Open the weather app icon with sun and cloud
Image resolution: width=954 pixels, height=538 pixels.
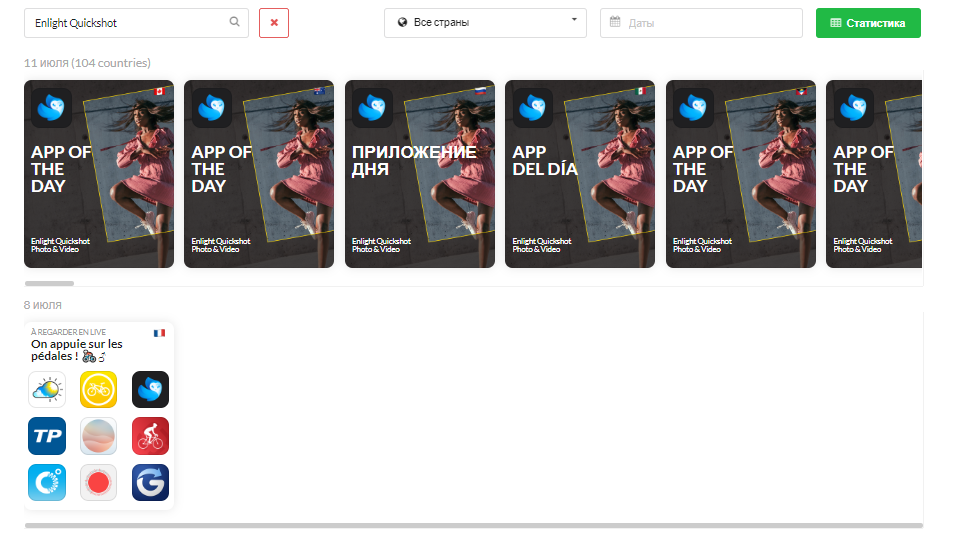[x=47, y=389]
